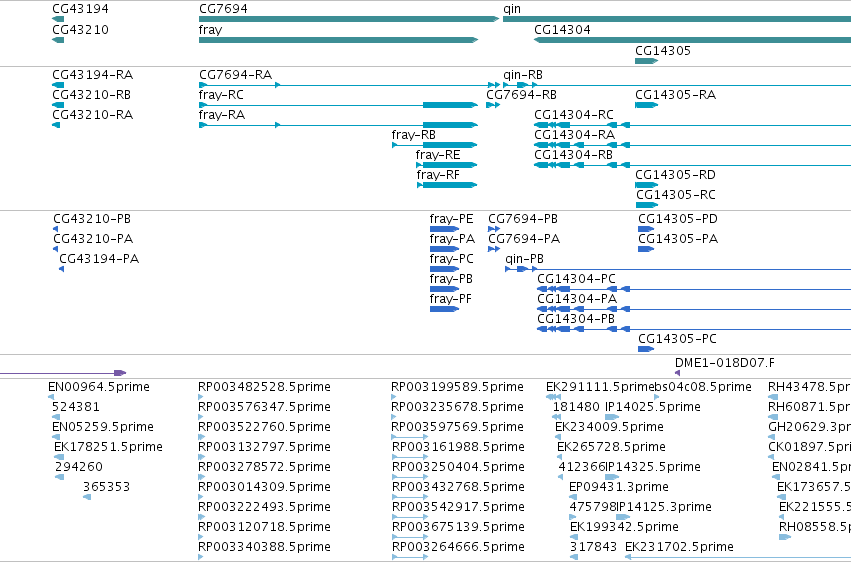Click the CG43194 gene arrow
This screenshot has height=562, width=851.
58,19
